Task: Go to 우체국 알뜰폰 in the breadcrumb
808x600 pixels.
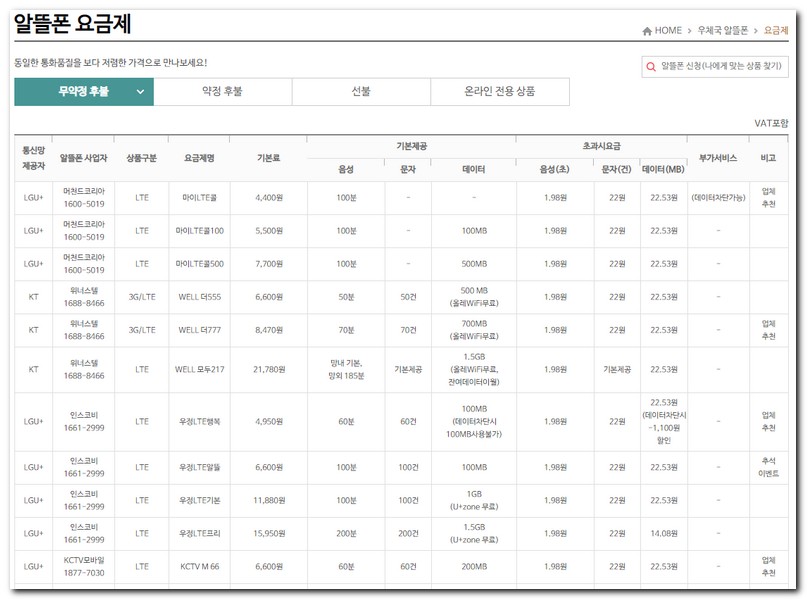Action: [724, 31]
